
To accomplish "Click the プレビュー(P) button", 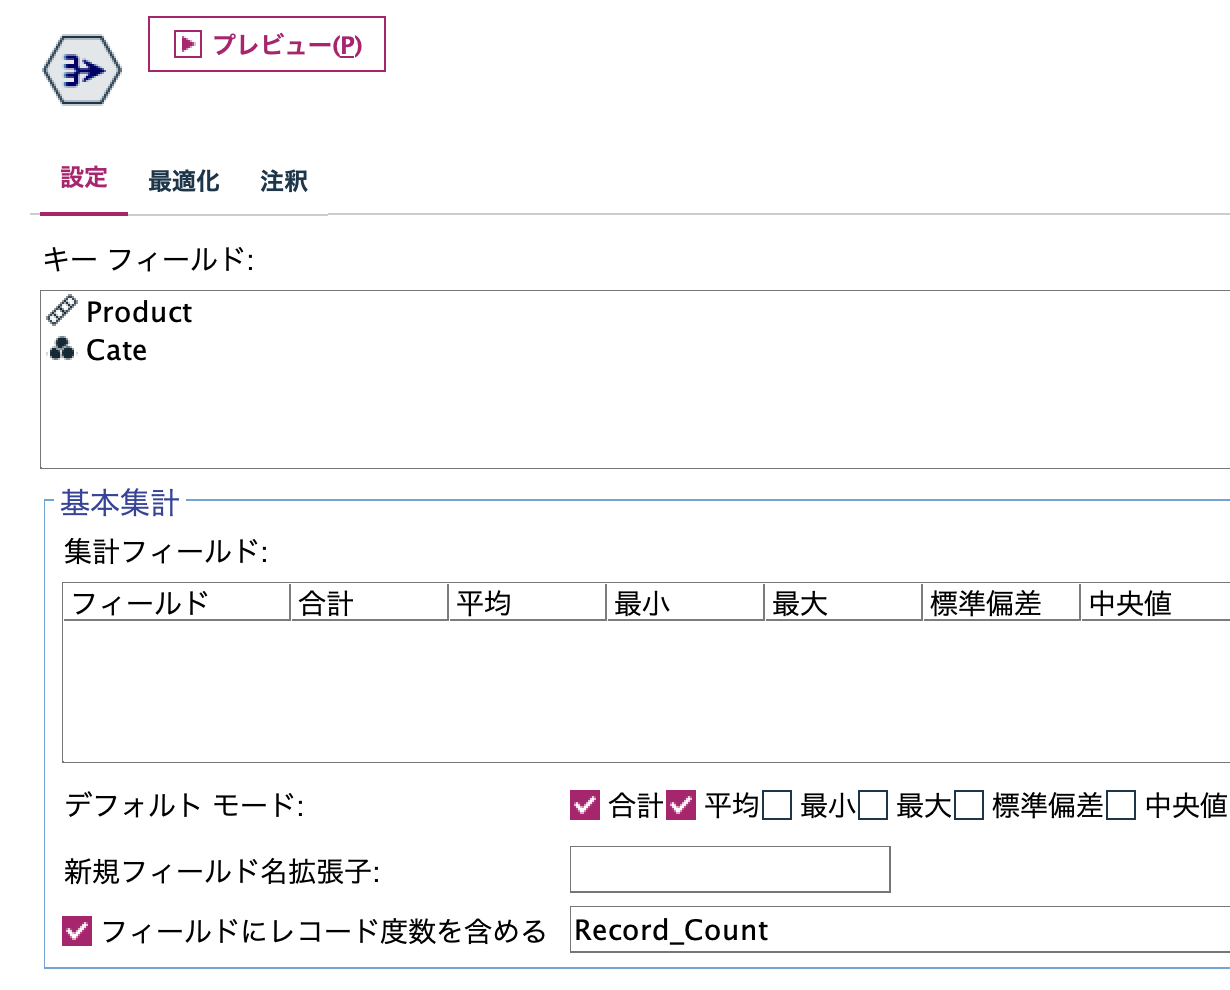I will click(x=265, y=44).
